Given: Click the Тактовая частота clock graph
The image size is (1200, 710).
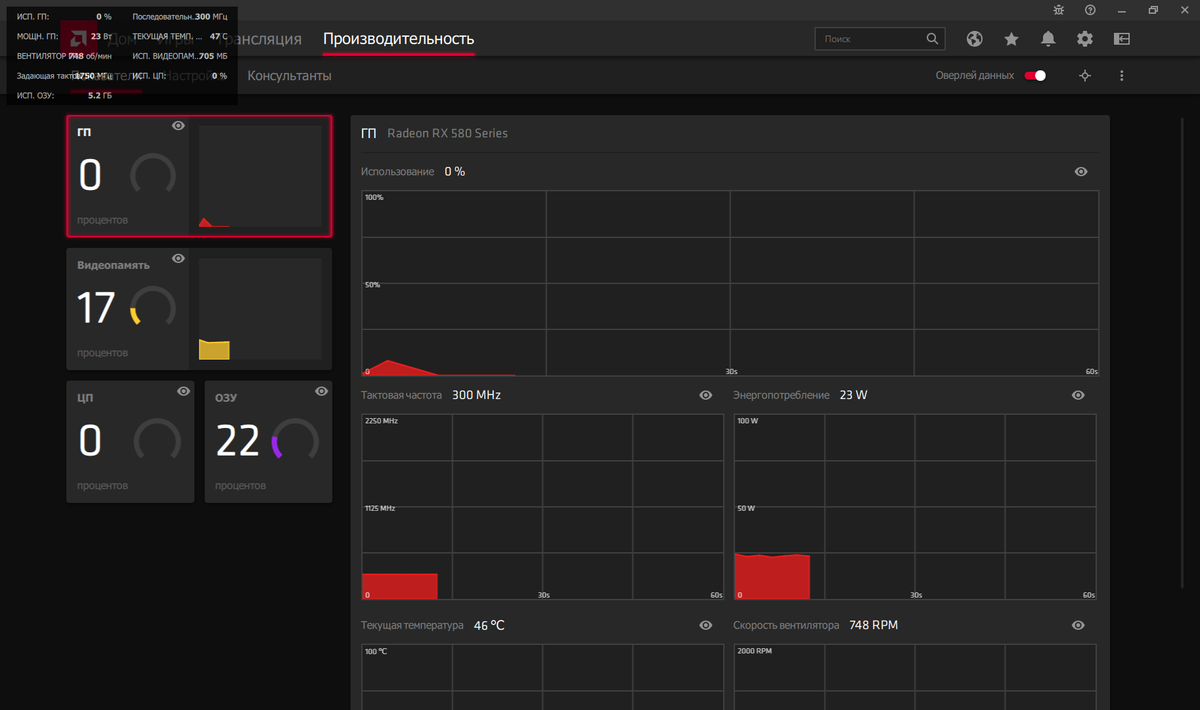Looking at the screenshot, I should (542, 507).
